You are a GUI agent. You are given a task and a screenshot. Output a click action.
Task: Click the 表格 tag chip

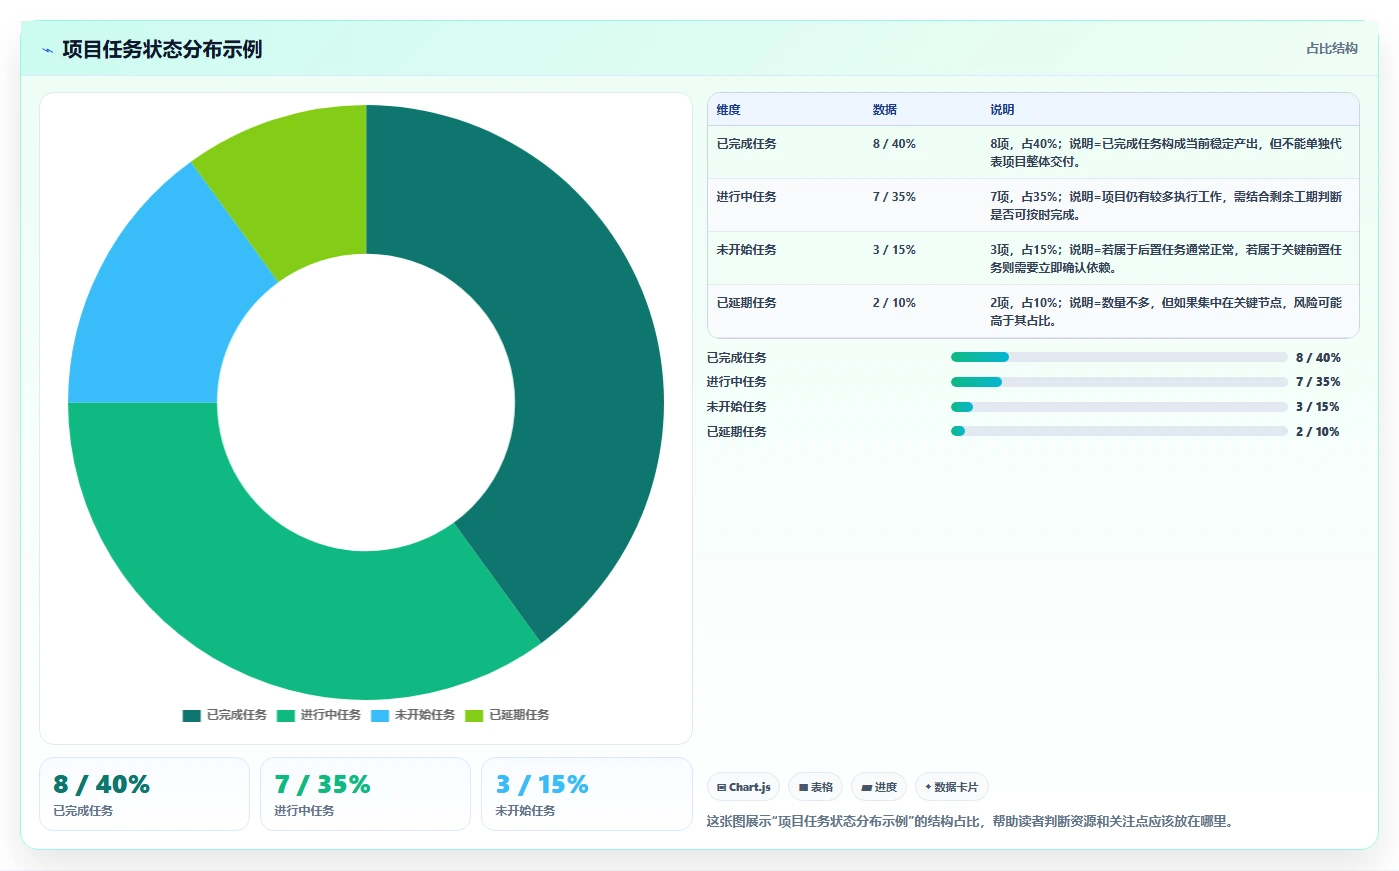pos(816,787)
